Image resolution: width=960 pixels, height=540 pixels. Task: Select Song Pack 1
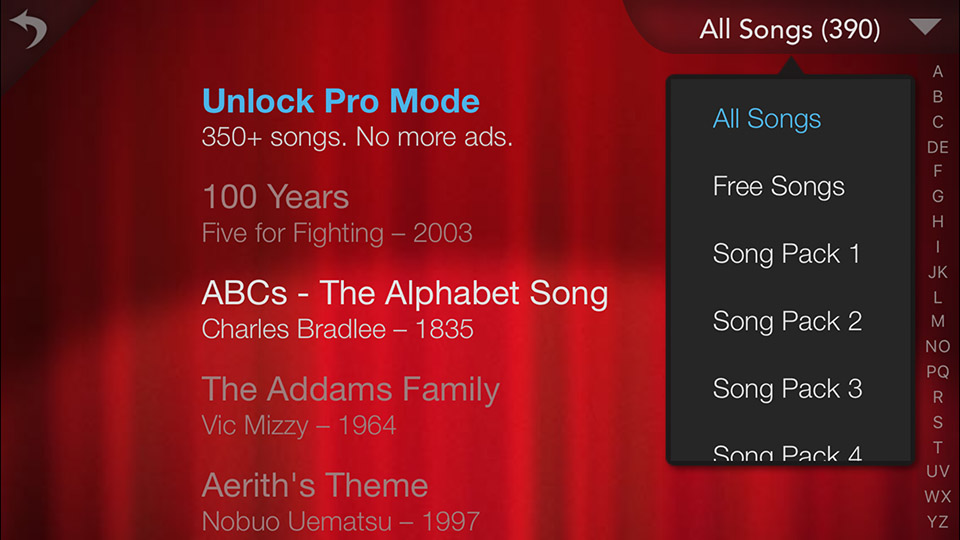tap(786, 254)
